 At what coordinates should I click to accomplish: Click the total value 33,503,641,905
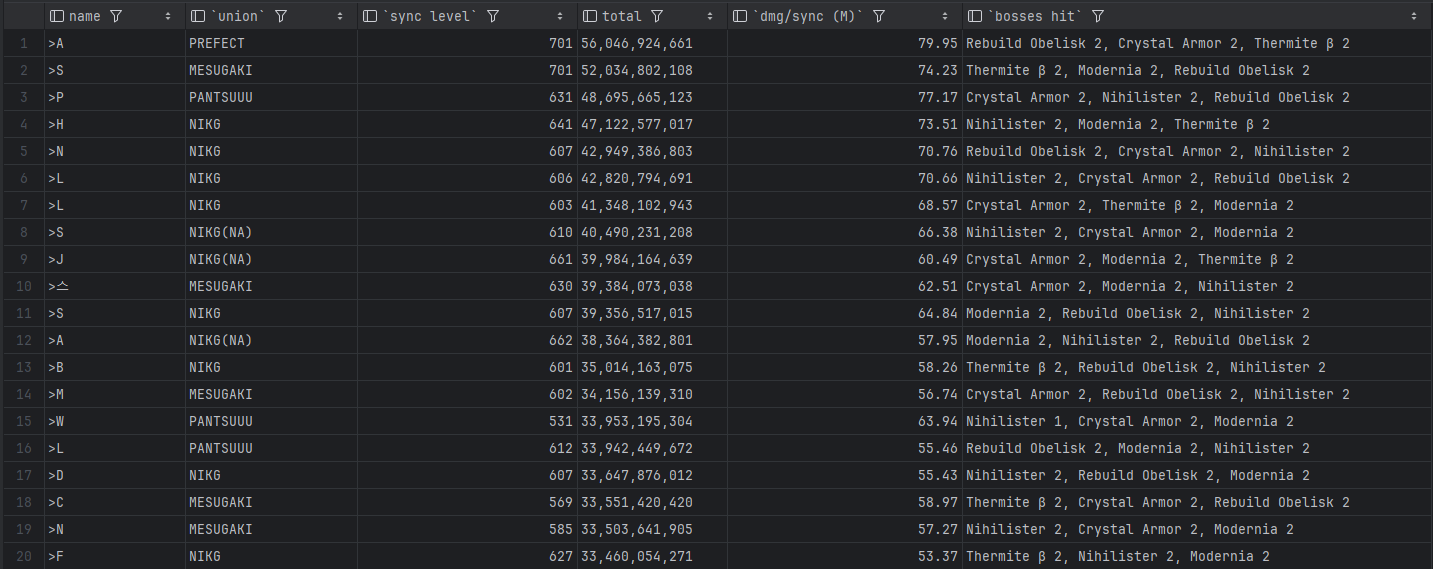pyautogui.click(x=636, y=530)
